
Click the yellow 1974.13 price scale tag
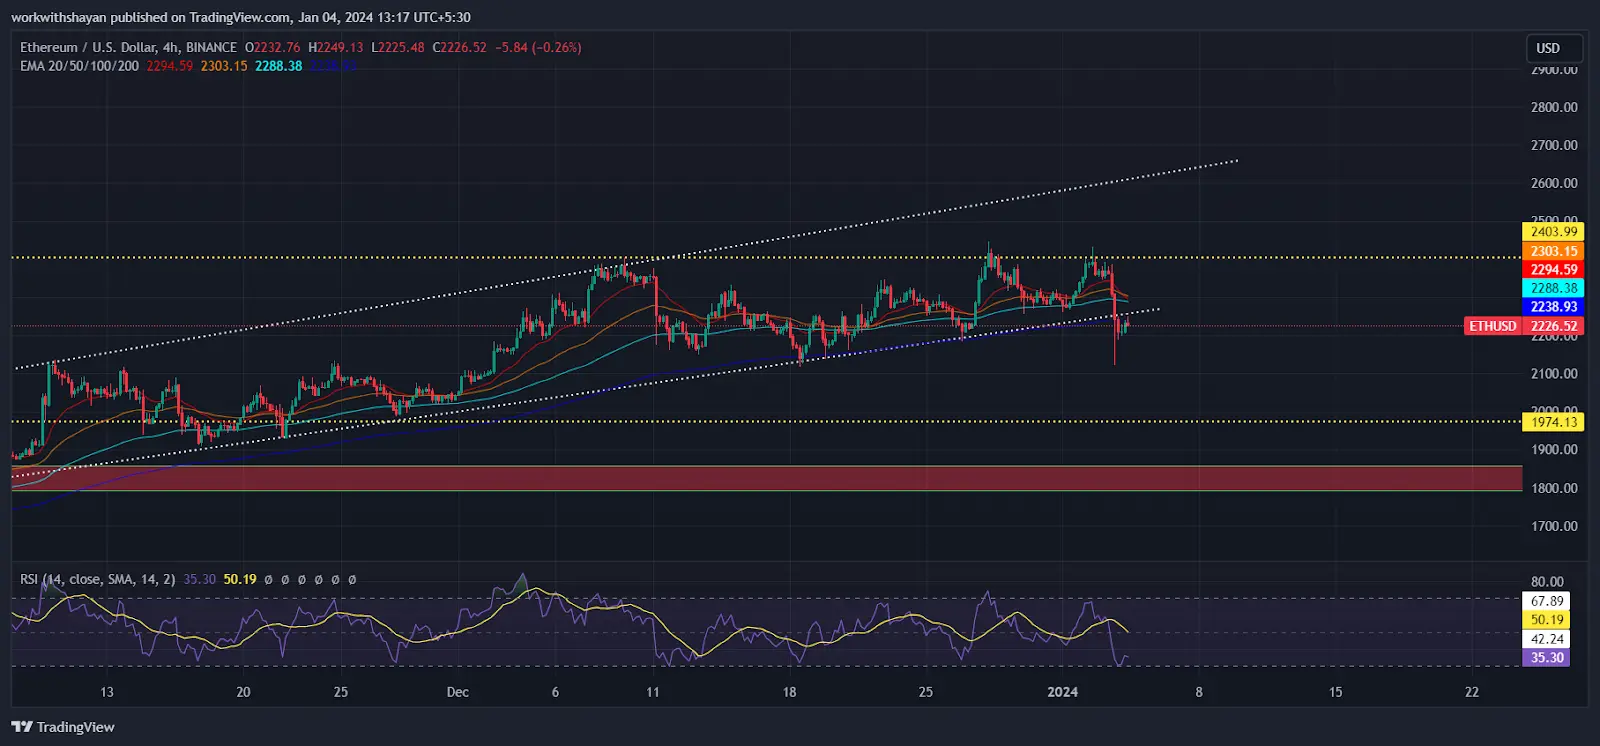1553,422
